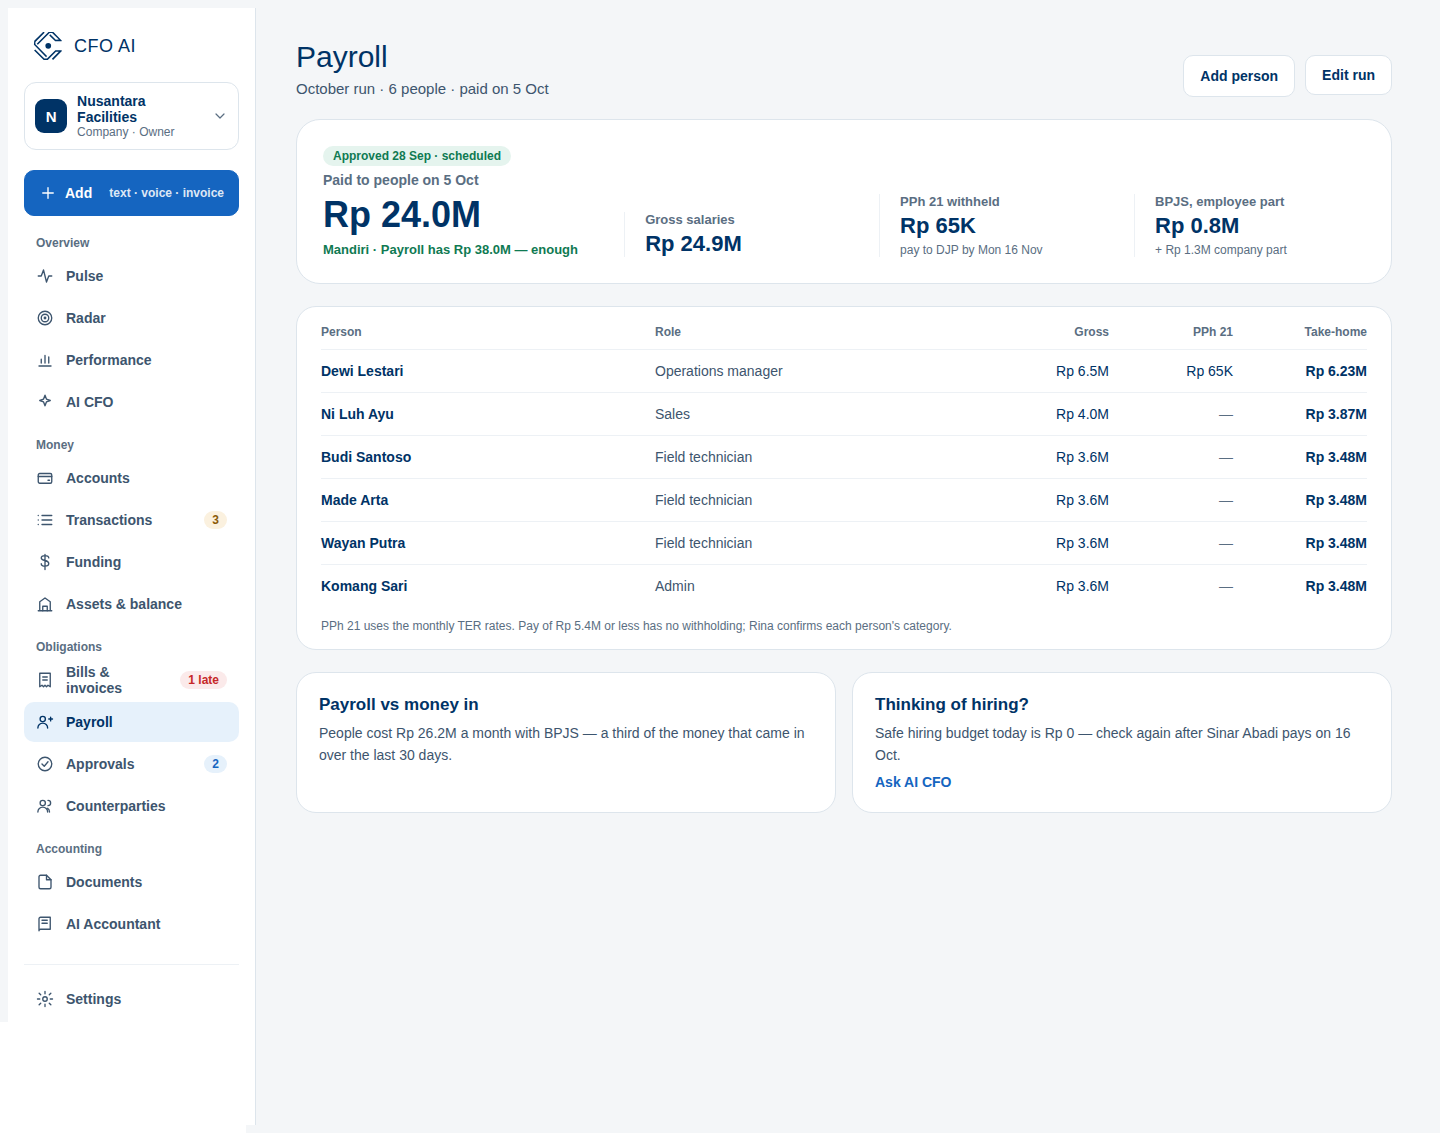
Task: Expand the Nusantara Facilities company switcher
Action: pyautogui.click(x=131, y=116)
